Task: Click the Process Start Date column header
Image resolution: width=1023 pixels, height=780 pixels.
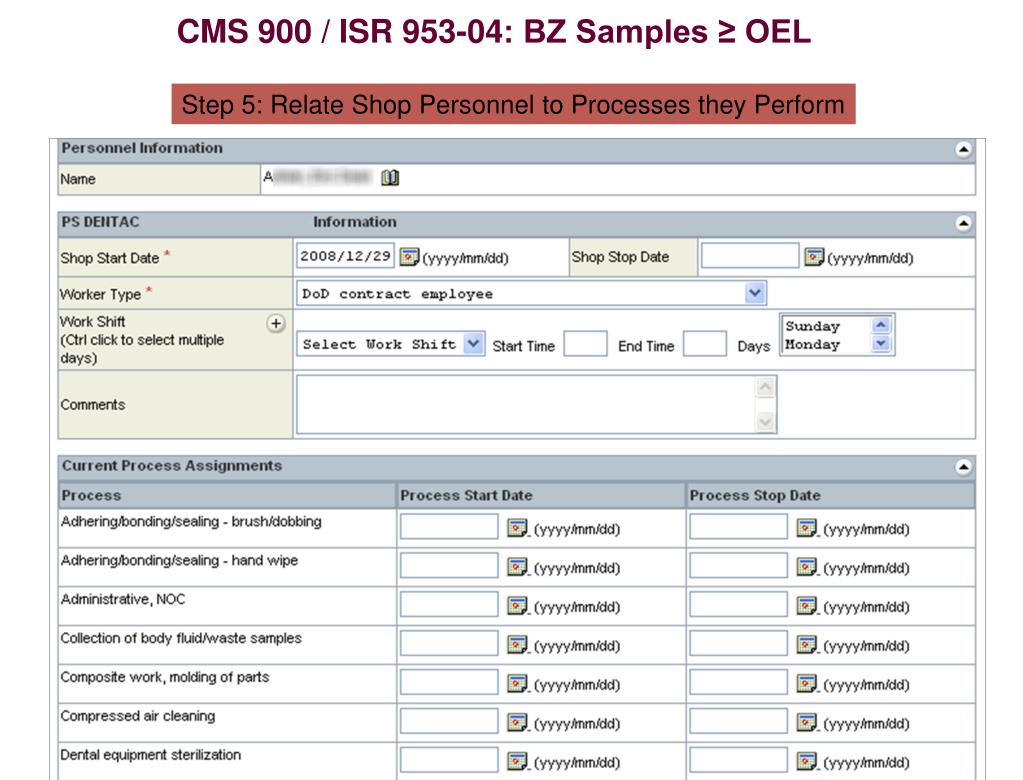Action: click(542, 495)
